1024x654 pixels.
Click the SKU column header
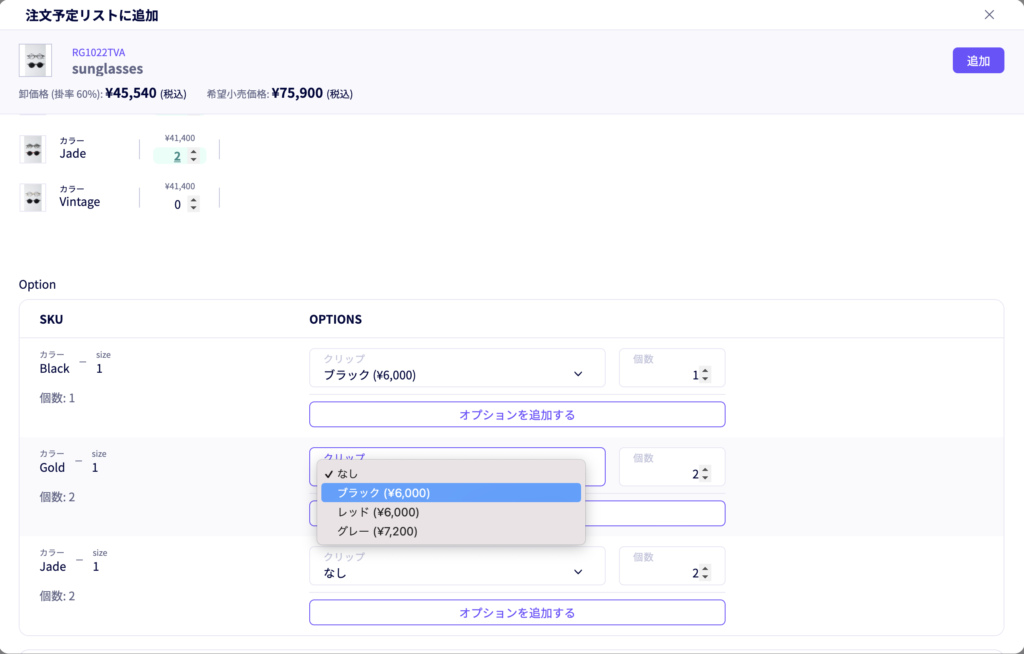(x=52, y=319)
